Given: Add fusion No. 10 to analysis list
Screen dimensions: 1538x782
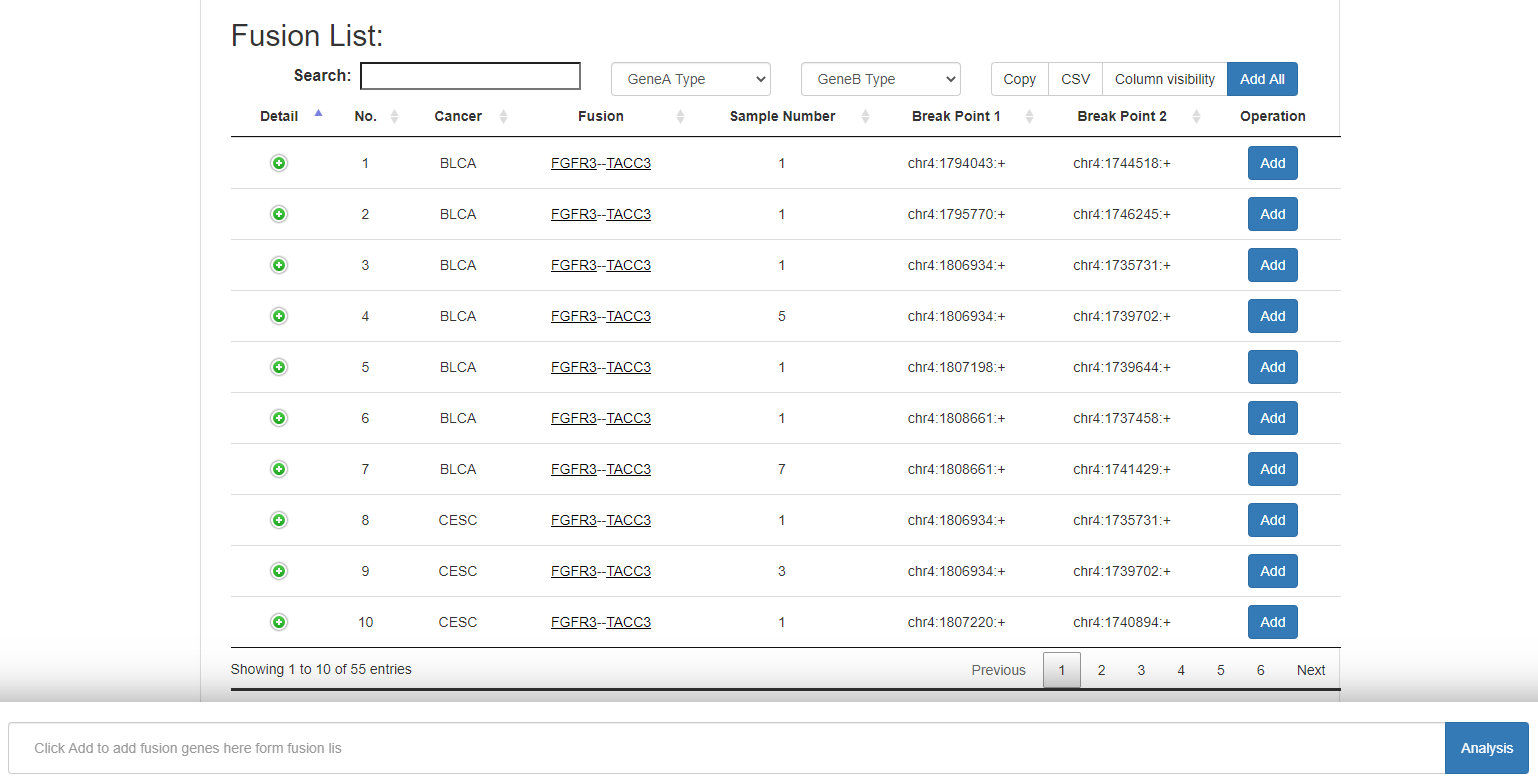Looking at the screenshot, I should [1273, 622].
